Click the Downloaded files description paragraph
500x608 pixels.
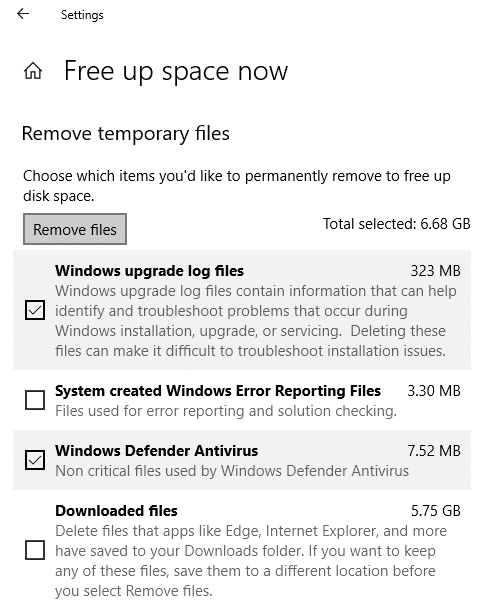[x=251, y=561]
